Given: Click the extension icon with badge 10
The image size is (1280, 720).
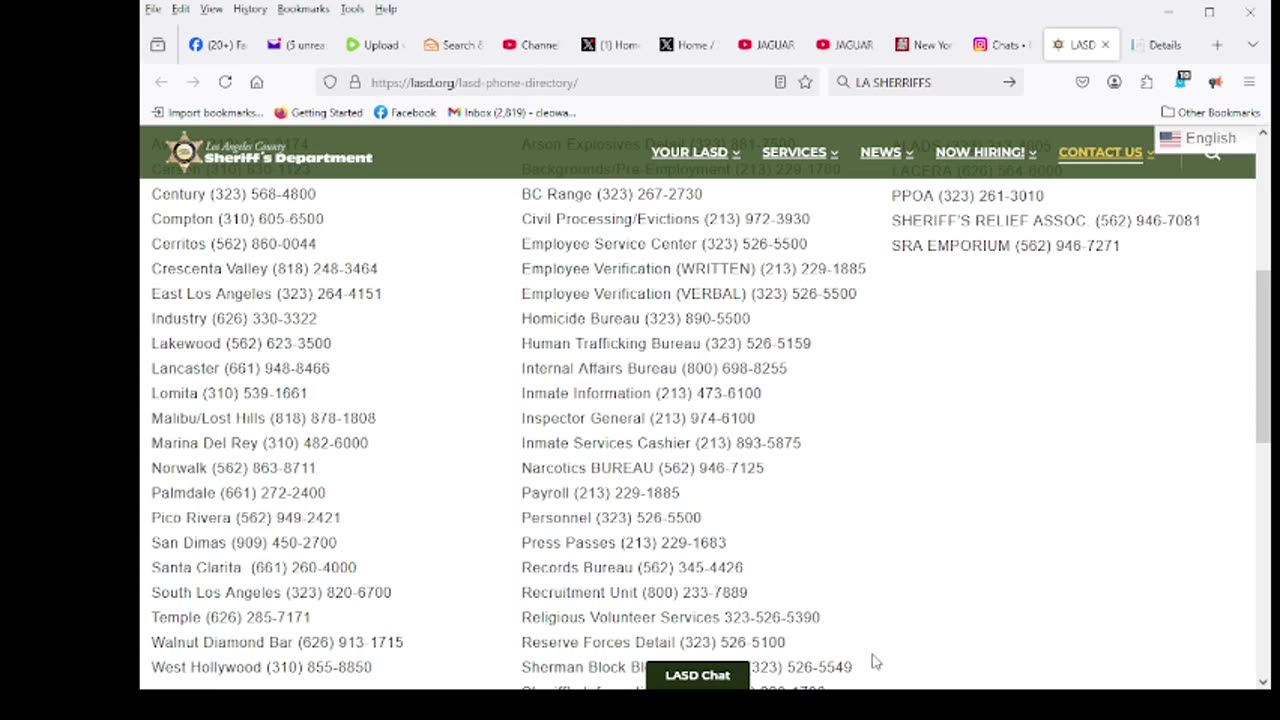Looking at the screenshot, I should tap(1181, 81).
